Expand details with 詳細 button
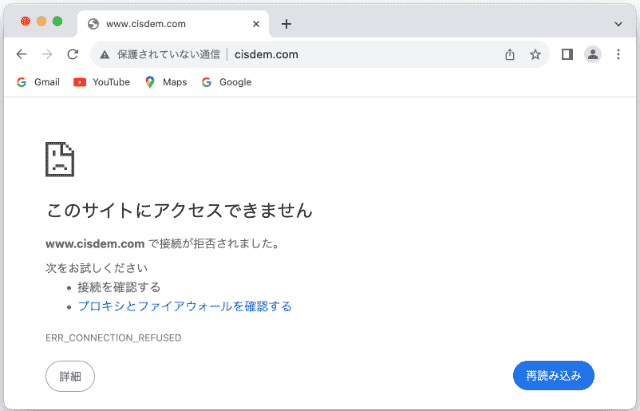This screenshot has height=411, width=640. [x=70, y=376]
